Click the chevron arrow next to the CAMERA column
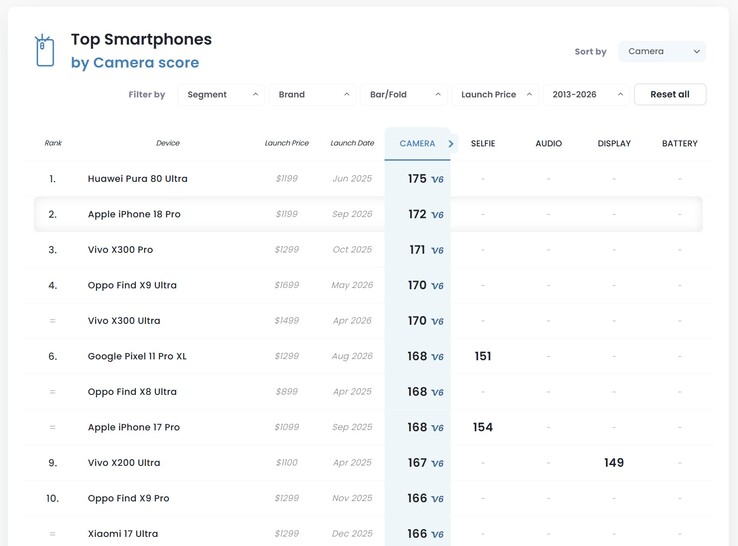This screenshot has height=546, width=738. pyautogui.click(x=451, y=144)
